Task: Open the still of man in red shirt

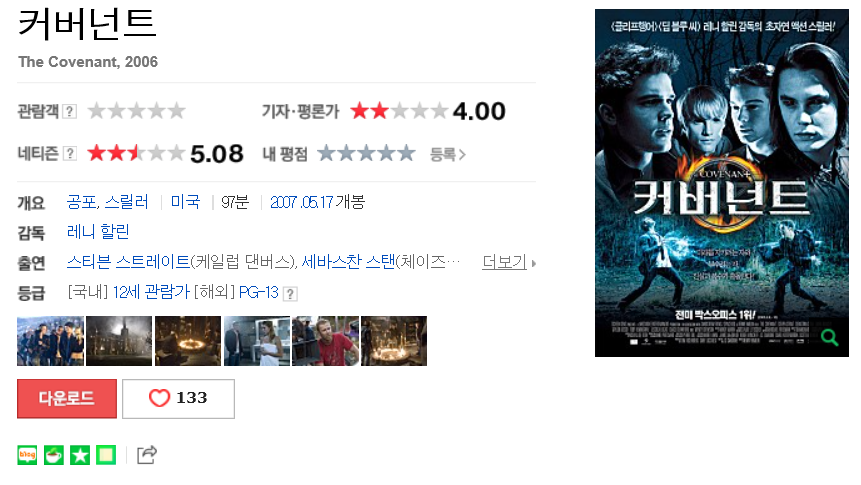Action: (x=326, y=341)
